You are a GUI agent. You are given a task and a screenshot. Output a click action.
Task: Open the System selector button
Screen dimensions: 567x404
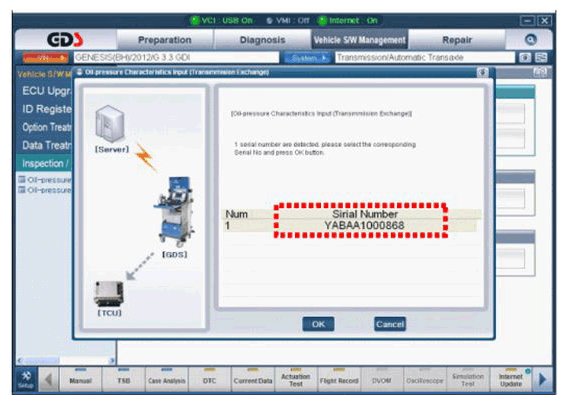tap(307, 58)
